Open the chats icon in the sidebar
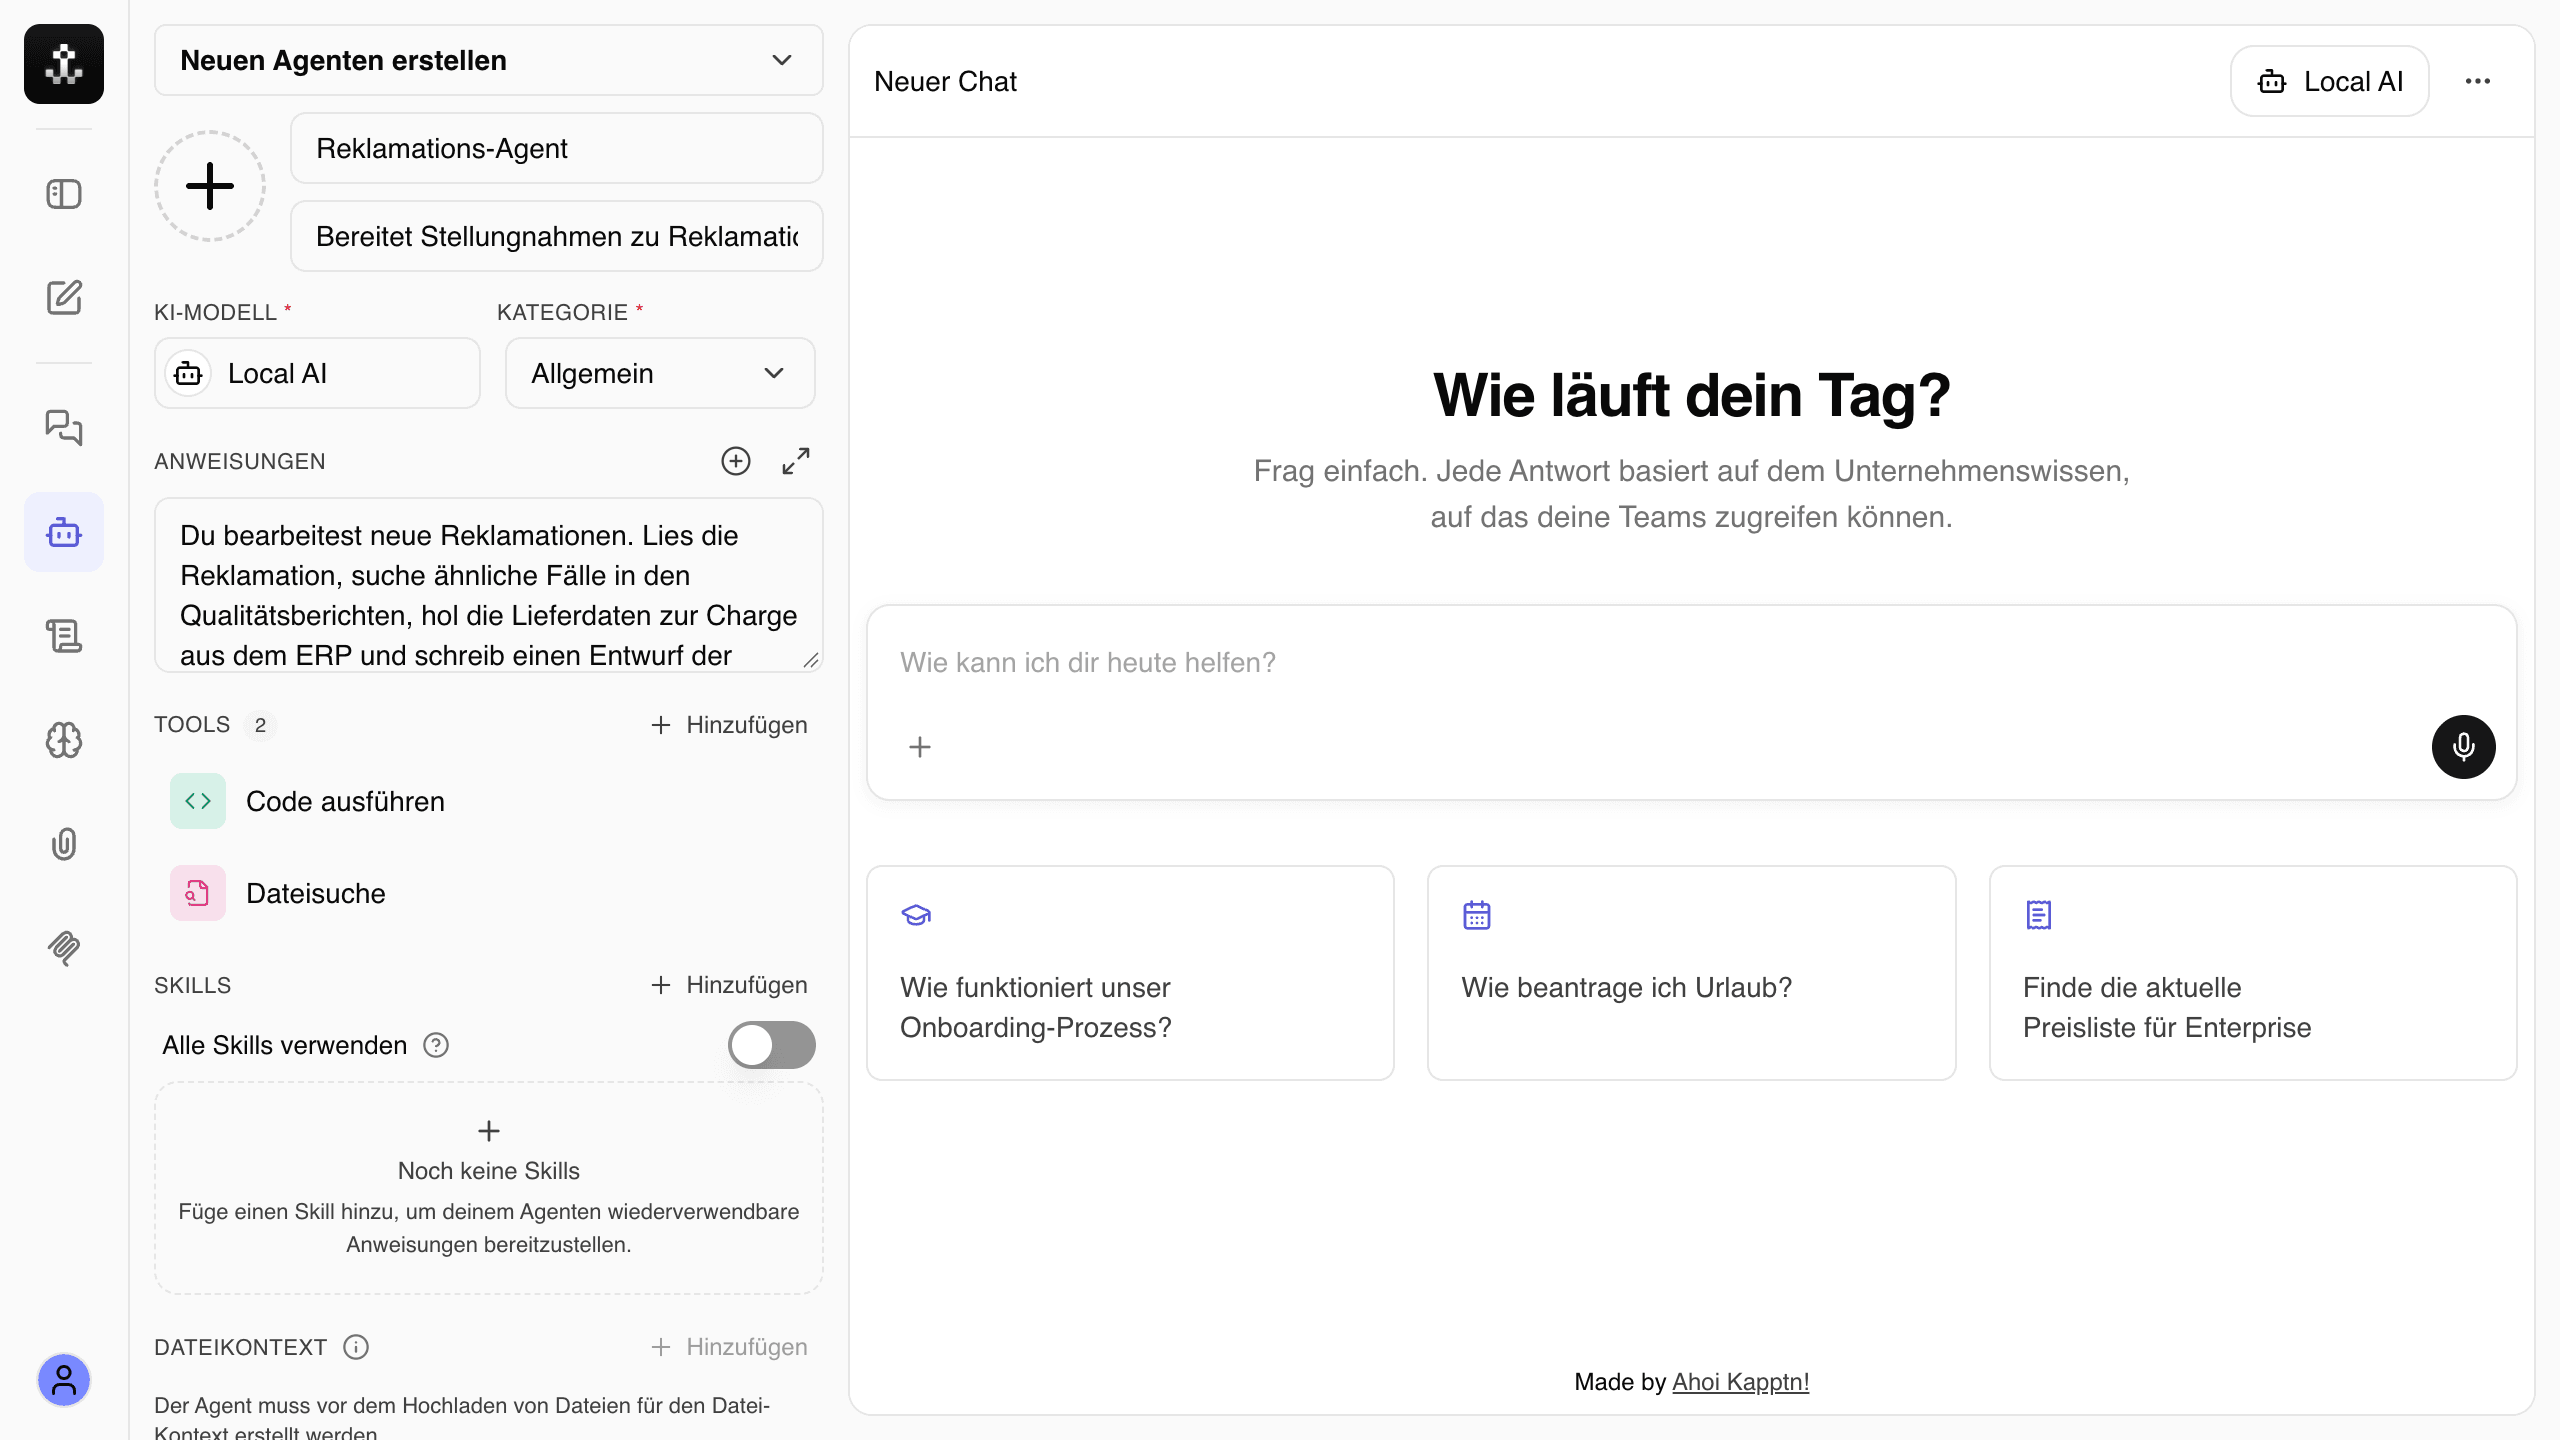 64,428
